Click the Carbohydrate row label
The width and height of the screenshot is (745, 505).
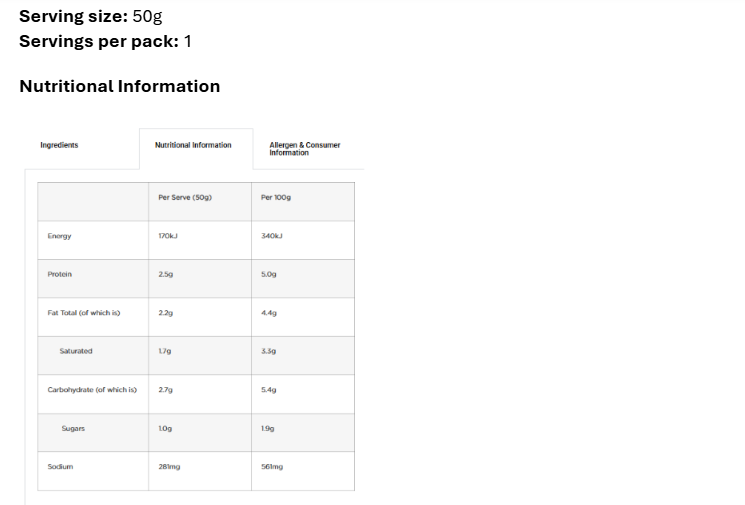(92, 390)
